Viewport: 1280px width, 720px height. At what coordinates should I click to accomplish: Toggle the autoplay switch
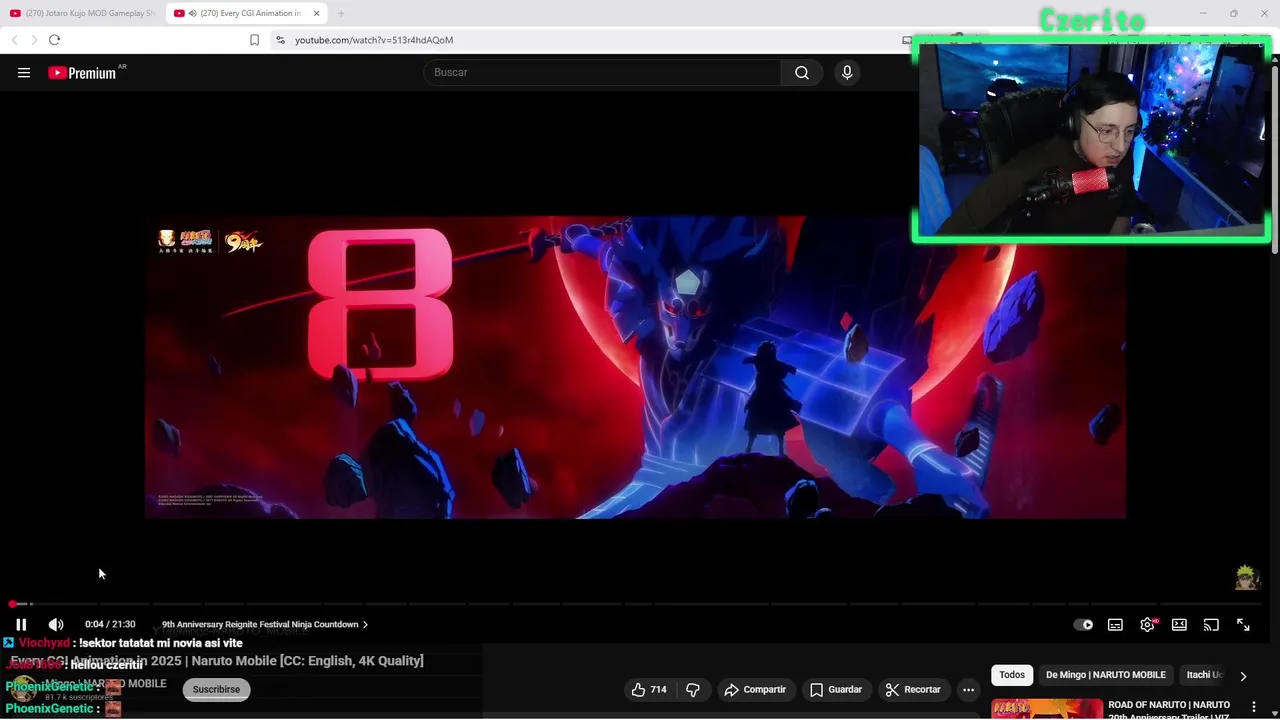pyautogui.click(x=1083, y=624)
